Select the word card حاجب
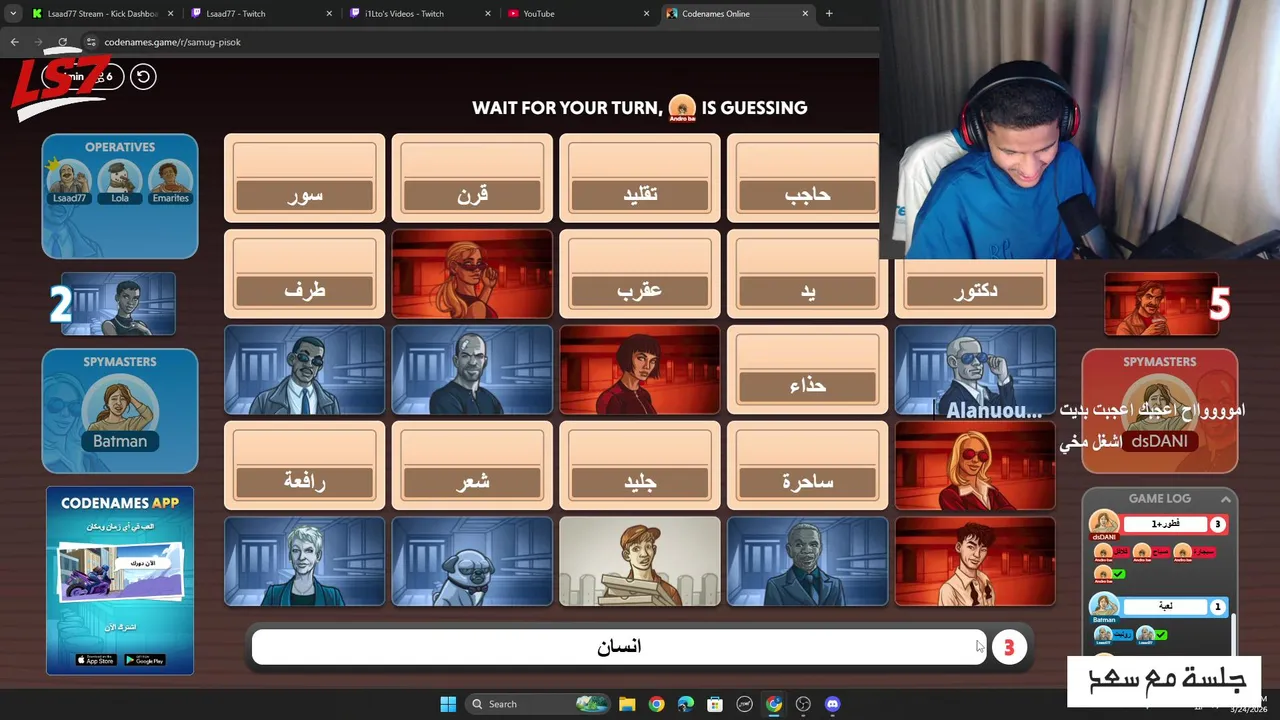 (804, 178)
